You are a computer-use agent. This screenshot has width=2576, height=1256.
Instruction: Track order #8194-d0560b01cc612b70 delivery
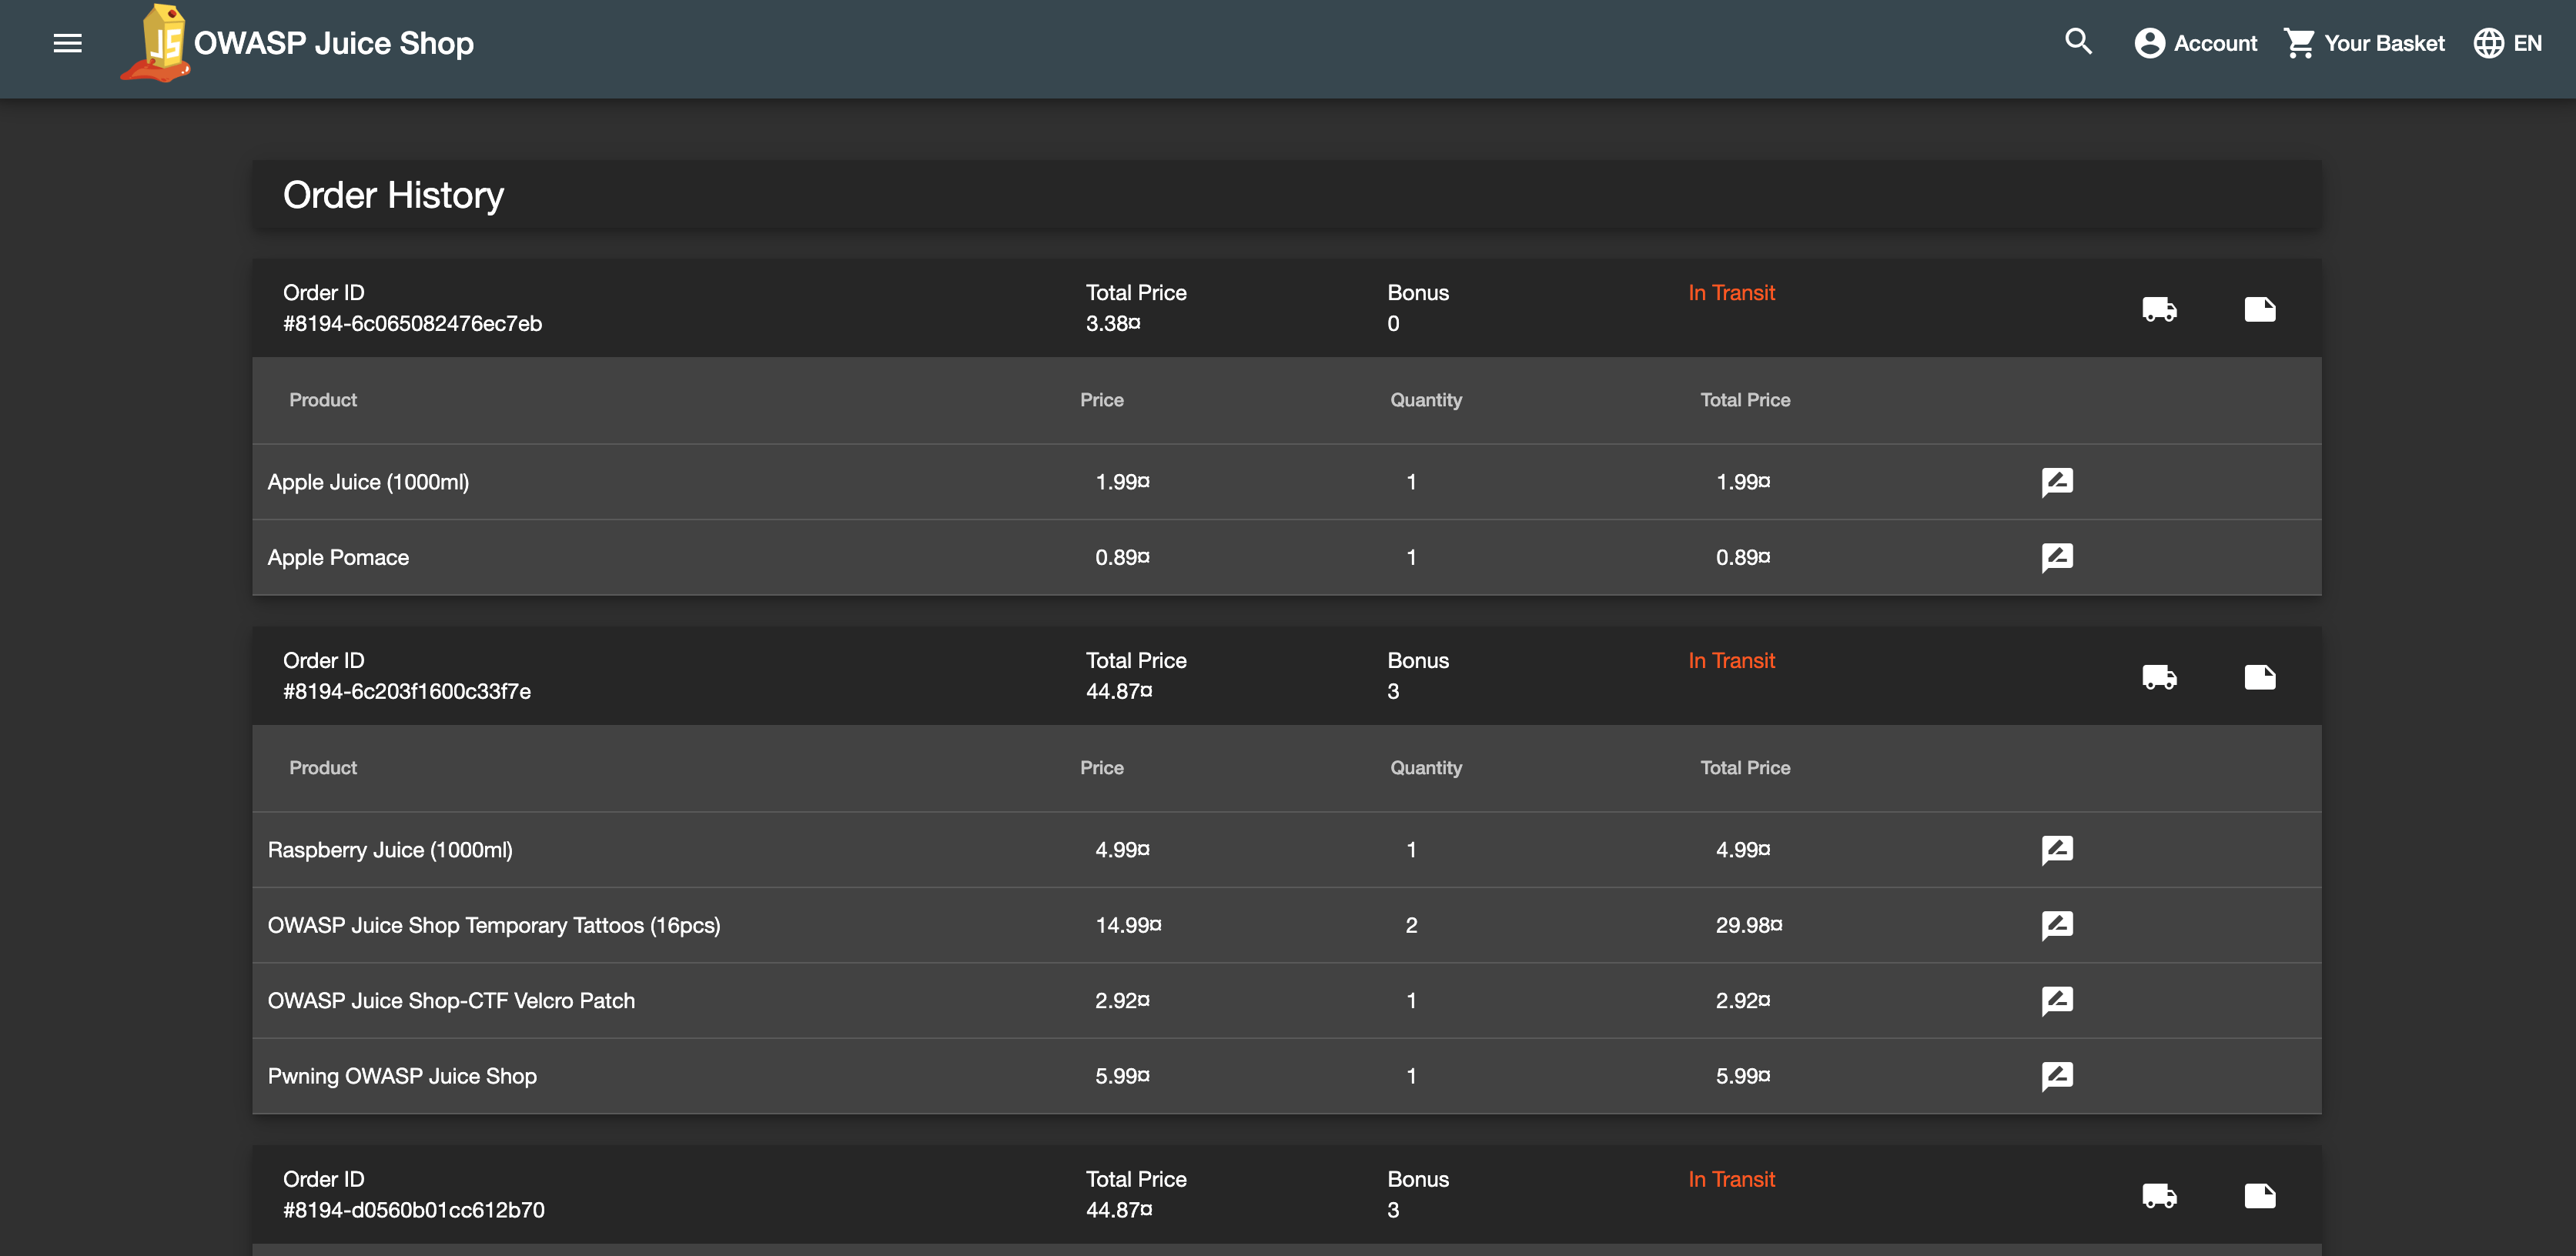click(2159, 1196)
